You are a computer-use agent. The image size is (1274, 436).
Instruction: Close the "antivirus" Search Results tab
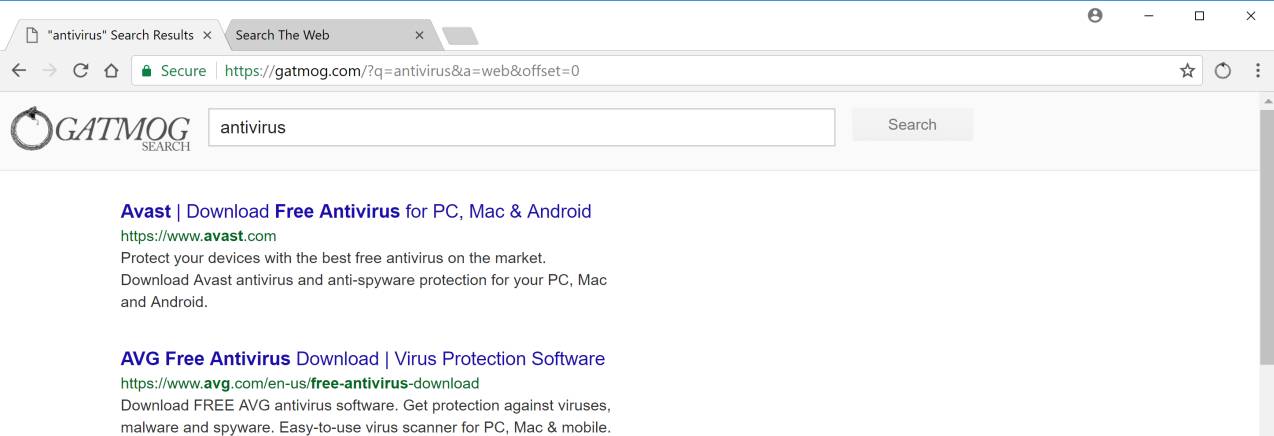[207, 35]
